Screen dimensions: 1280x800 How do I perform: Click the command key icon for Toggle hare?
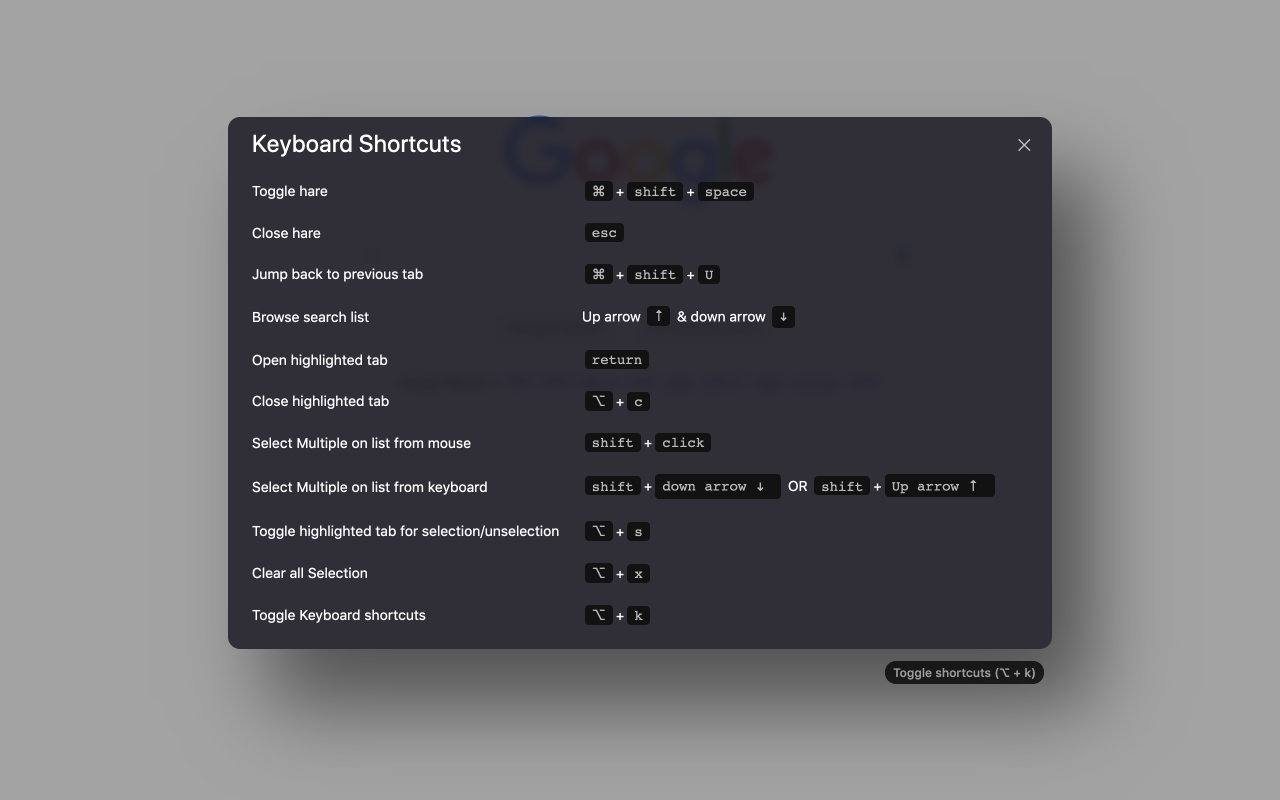coord(598,191)
